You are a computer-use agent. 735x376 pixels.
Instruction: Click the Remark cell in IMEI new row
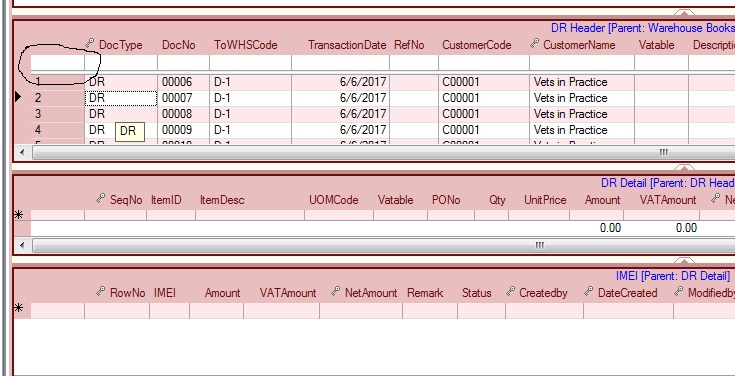(x=430, y=311)
